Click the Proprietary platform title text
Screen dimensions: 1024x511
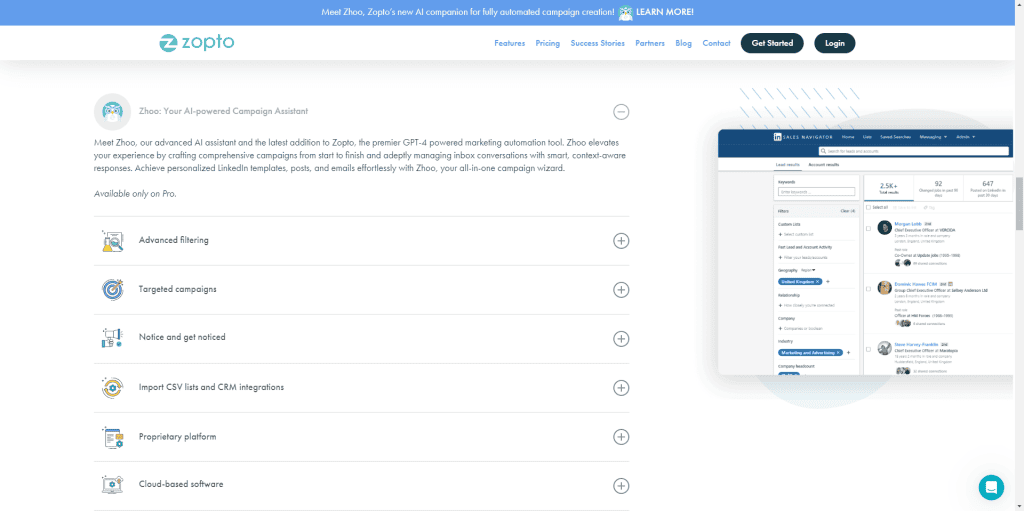tap(178, 437)
